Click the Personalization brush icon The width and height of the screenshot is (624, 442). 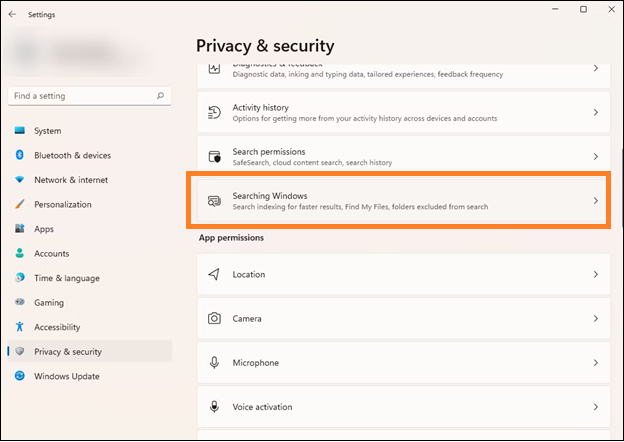pos(20,204)
